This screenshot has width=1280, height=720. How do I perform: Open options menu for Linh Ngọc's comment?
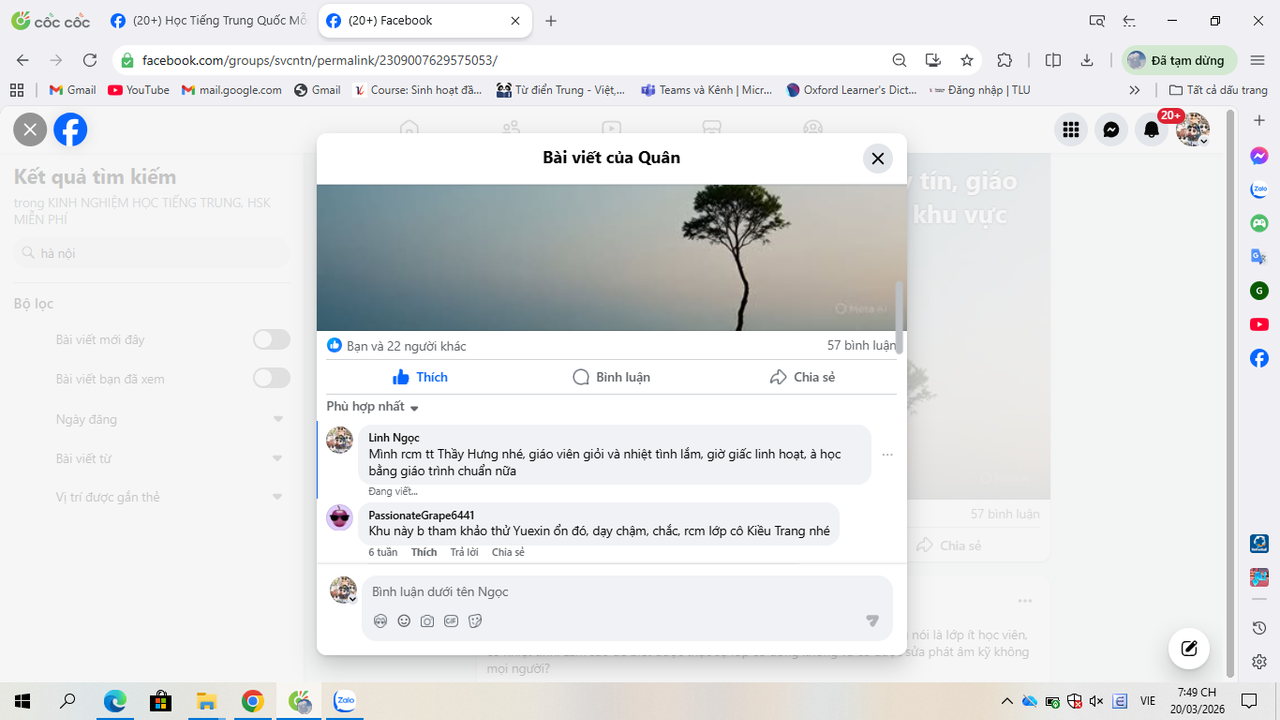tap(887, 455)
